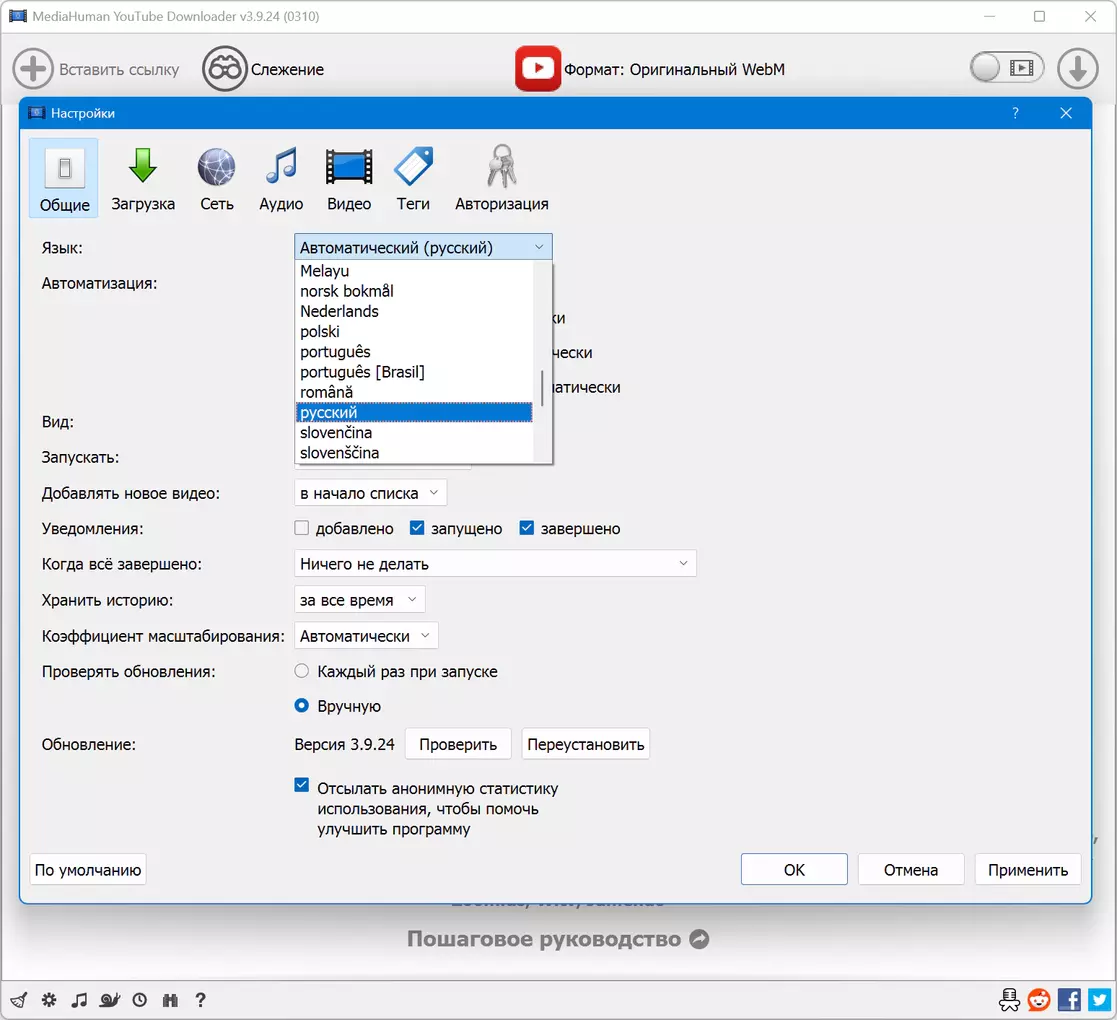Screen dimensions: 1117x1020
Task: Switch to the Загрузка settings tab
Action: pyautogui.click(x=143, y=178)
